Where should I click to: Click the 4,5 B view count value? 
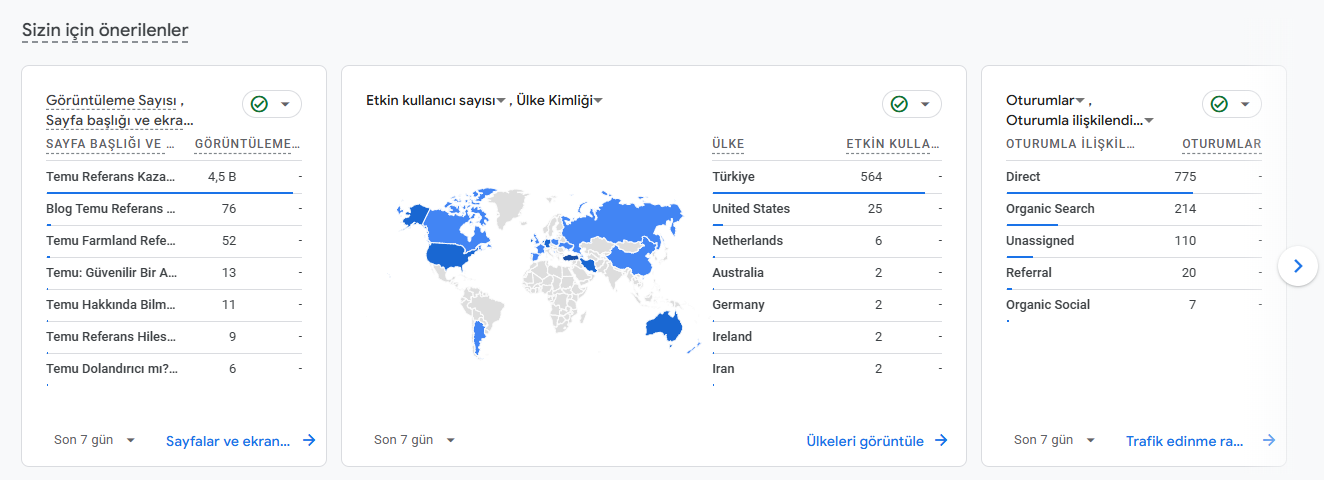tap(222, 177)
